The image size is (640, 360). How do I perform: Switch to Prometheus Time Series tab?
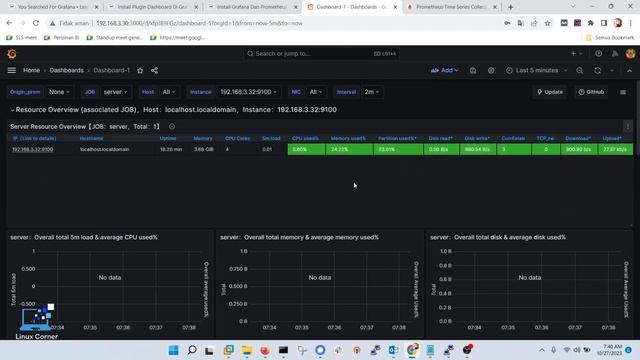coord(451,7)
